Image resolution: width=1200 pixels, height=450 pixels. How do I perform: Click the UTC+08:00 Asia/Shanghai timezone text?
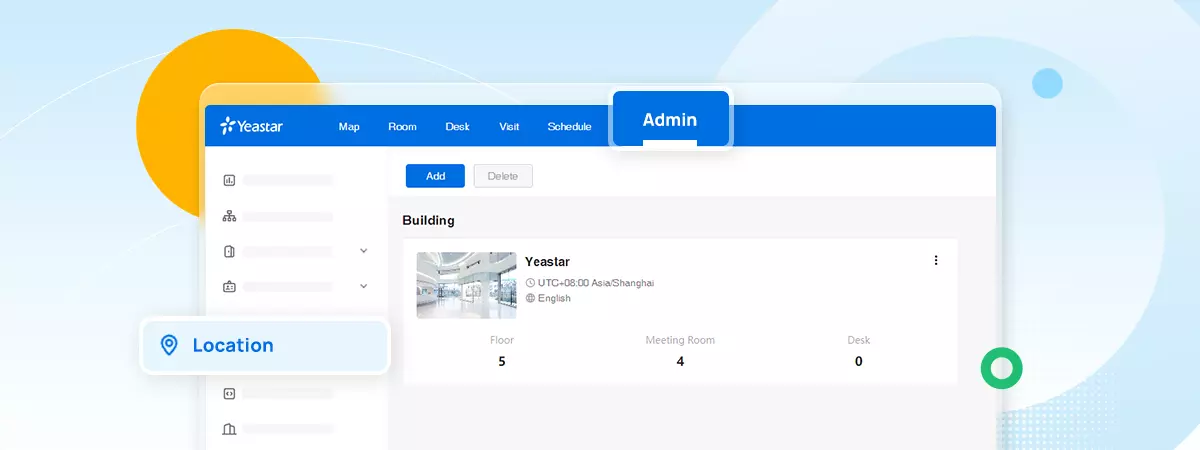point(596,283)
